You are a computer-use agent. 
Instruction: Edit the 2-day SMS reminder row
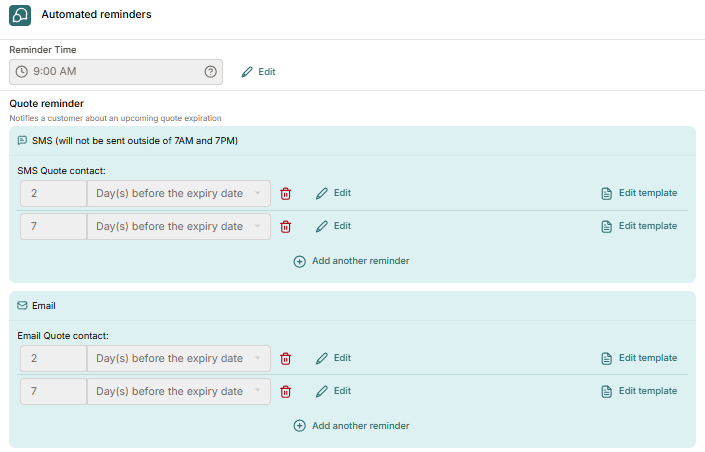pos(333,193)
